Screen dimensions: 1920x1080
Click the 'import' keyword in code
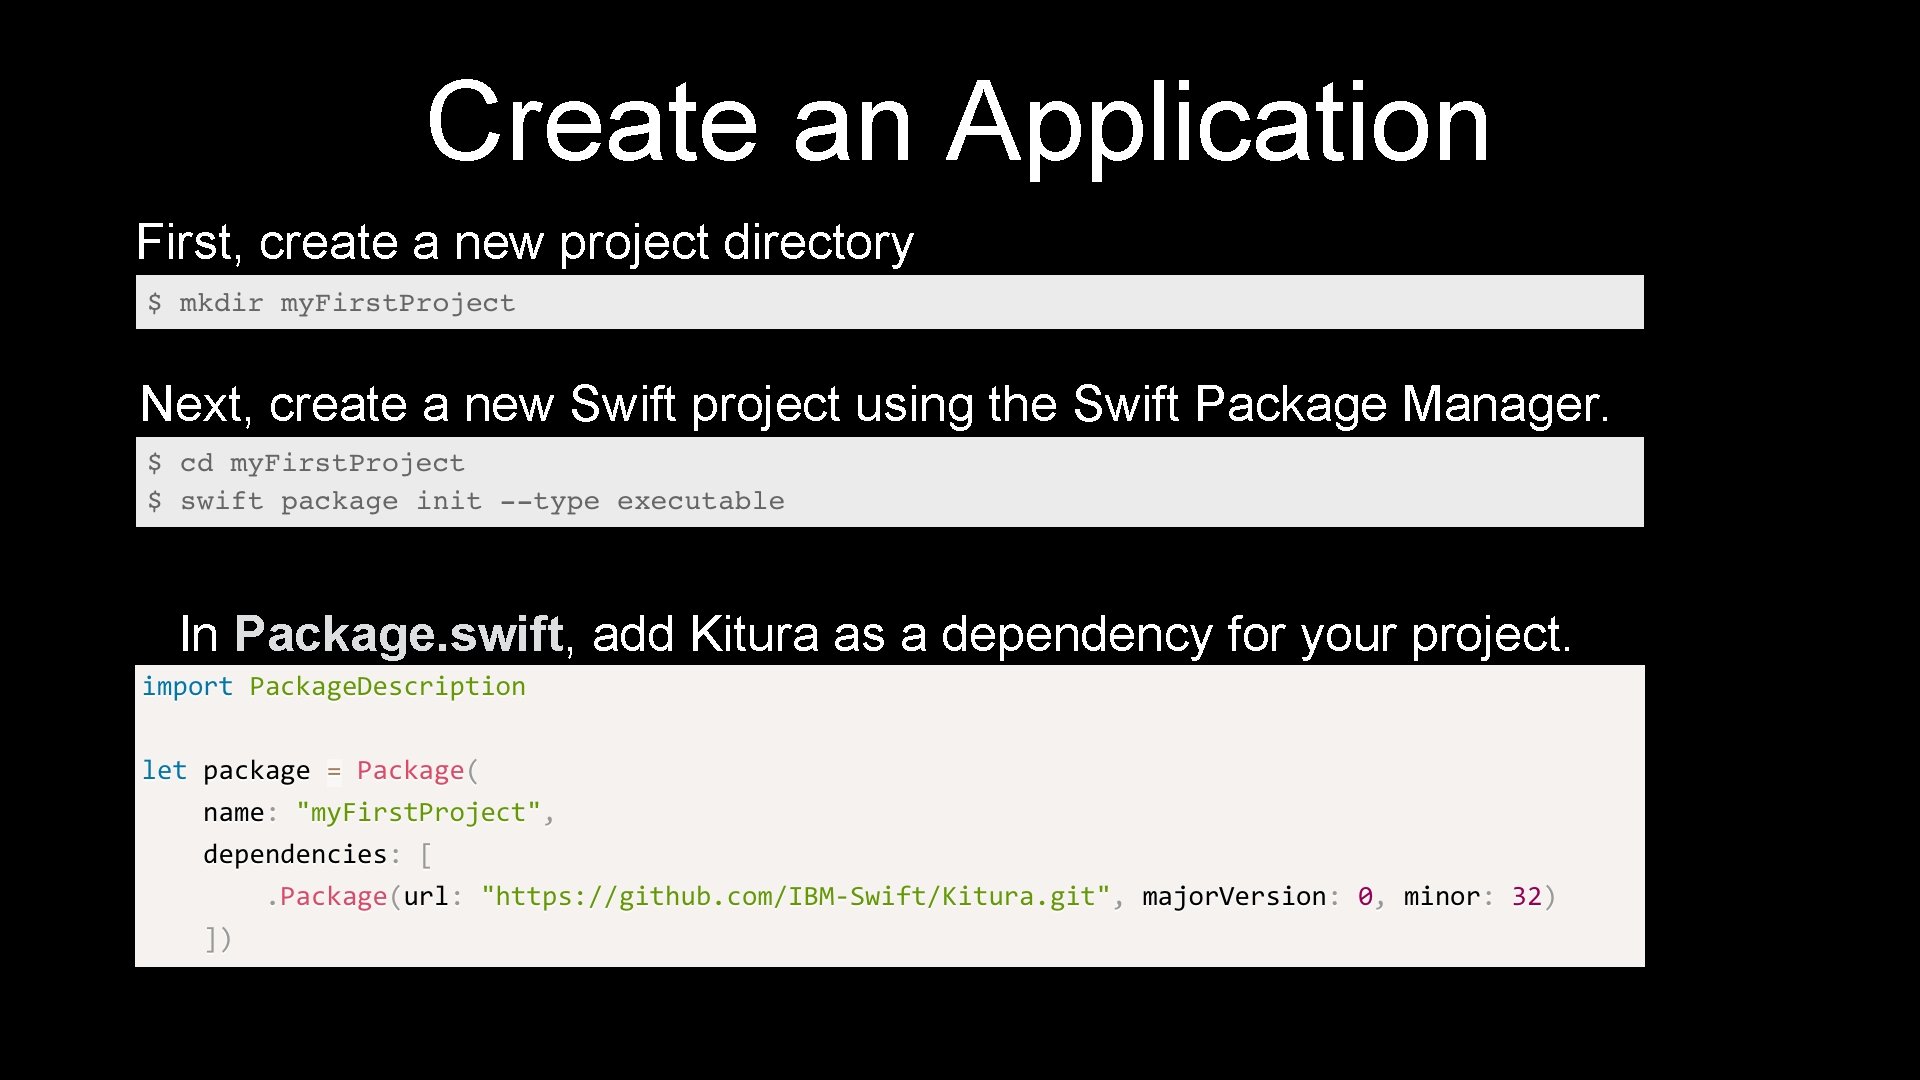(187, 687)
